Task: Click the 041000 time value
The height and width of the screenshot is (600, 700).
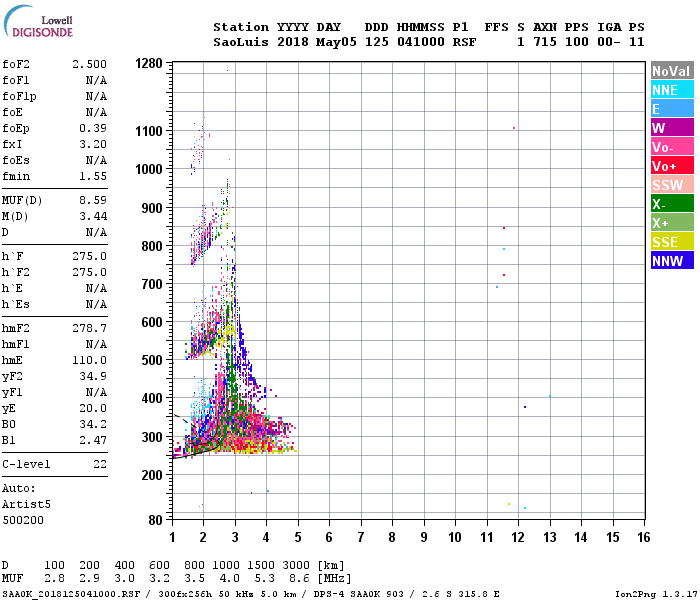Action: click(421, 42)
